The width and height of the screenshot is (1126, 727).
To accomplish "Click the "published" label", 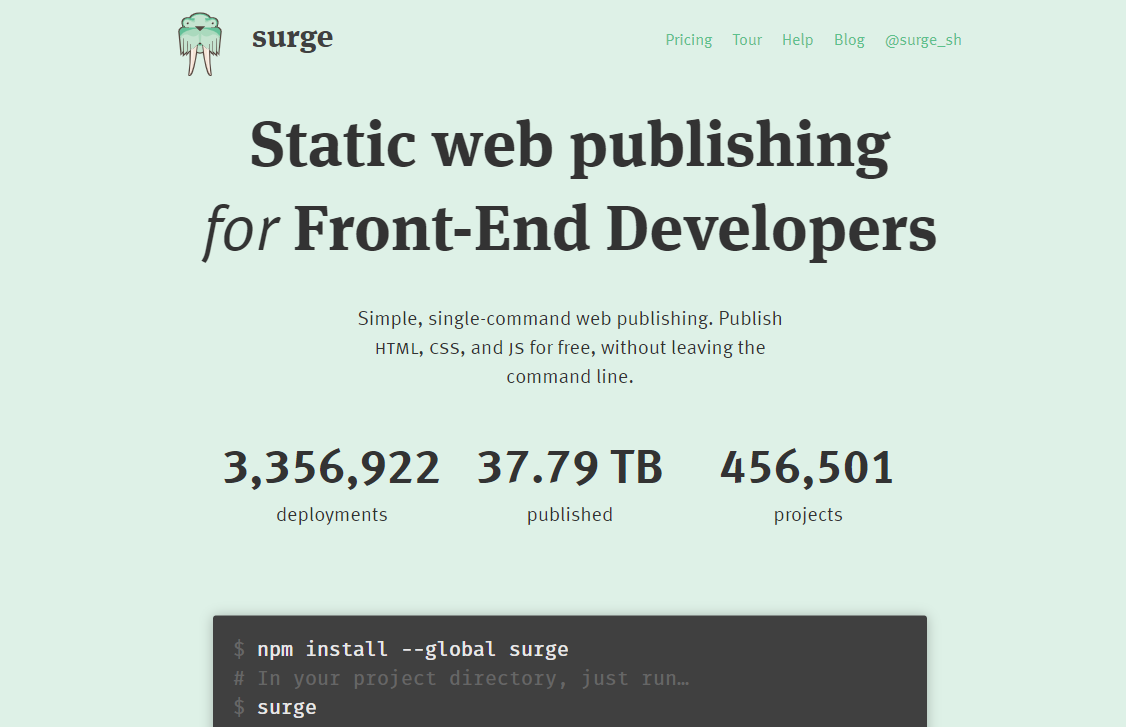I will pyautogui.click(x=570, y=515).
